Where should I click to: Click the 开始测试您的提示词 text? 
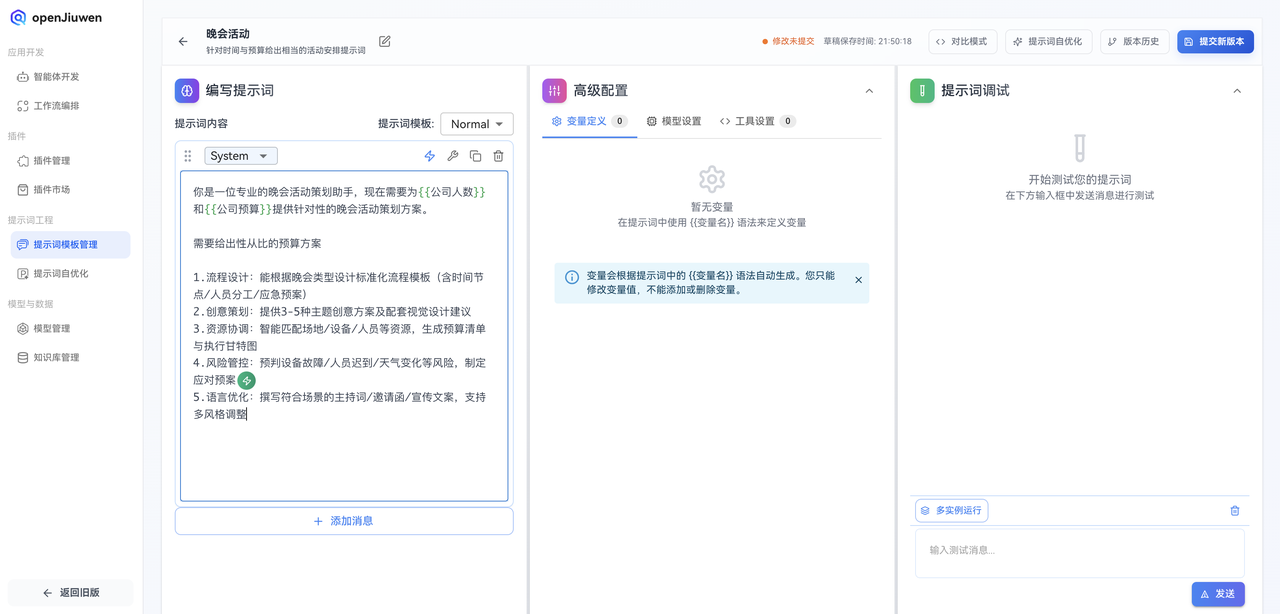[x=1080, y=180]
